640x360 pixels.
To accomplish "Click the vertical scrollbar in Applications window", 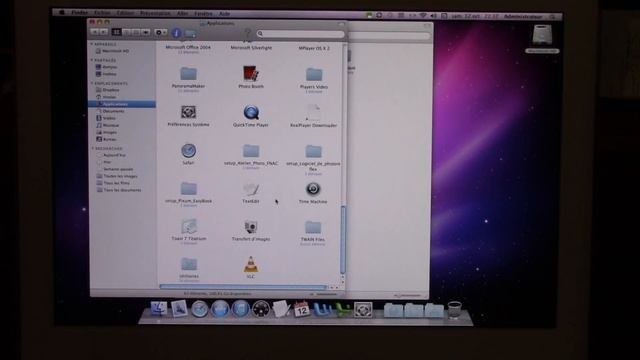I will [343, 240].
